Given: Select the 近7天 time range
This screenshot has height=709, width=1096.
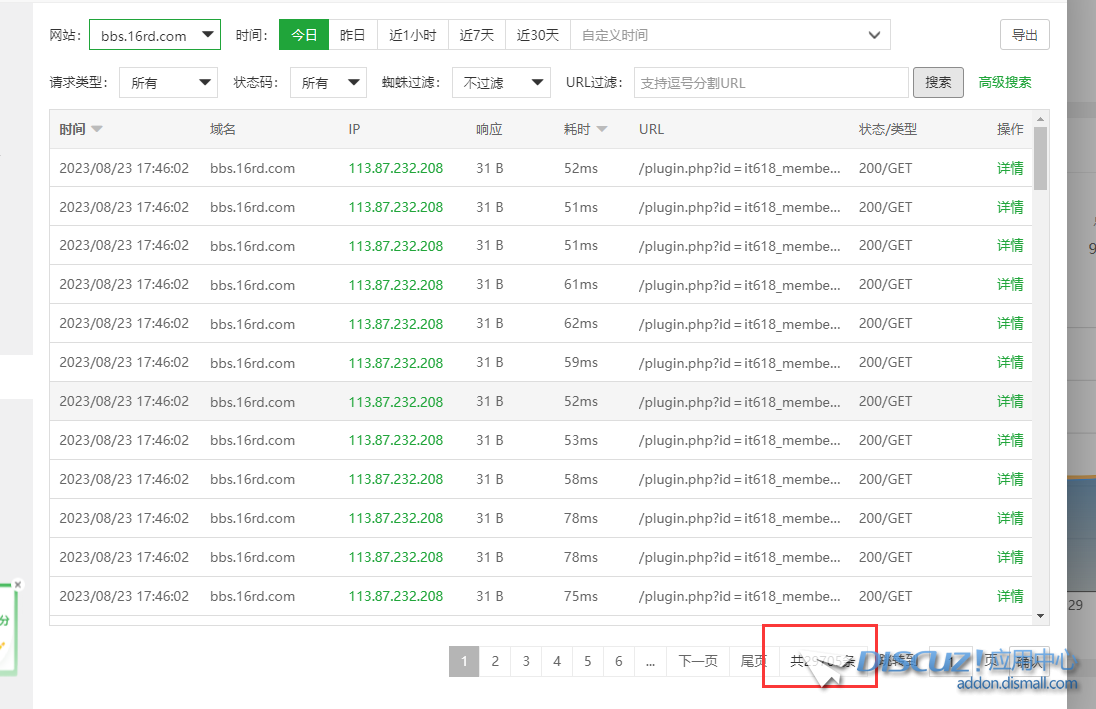Looking at the screenshot, I should click(477, 34).
